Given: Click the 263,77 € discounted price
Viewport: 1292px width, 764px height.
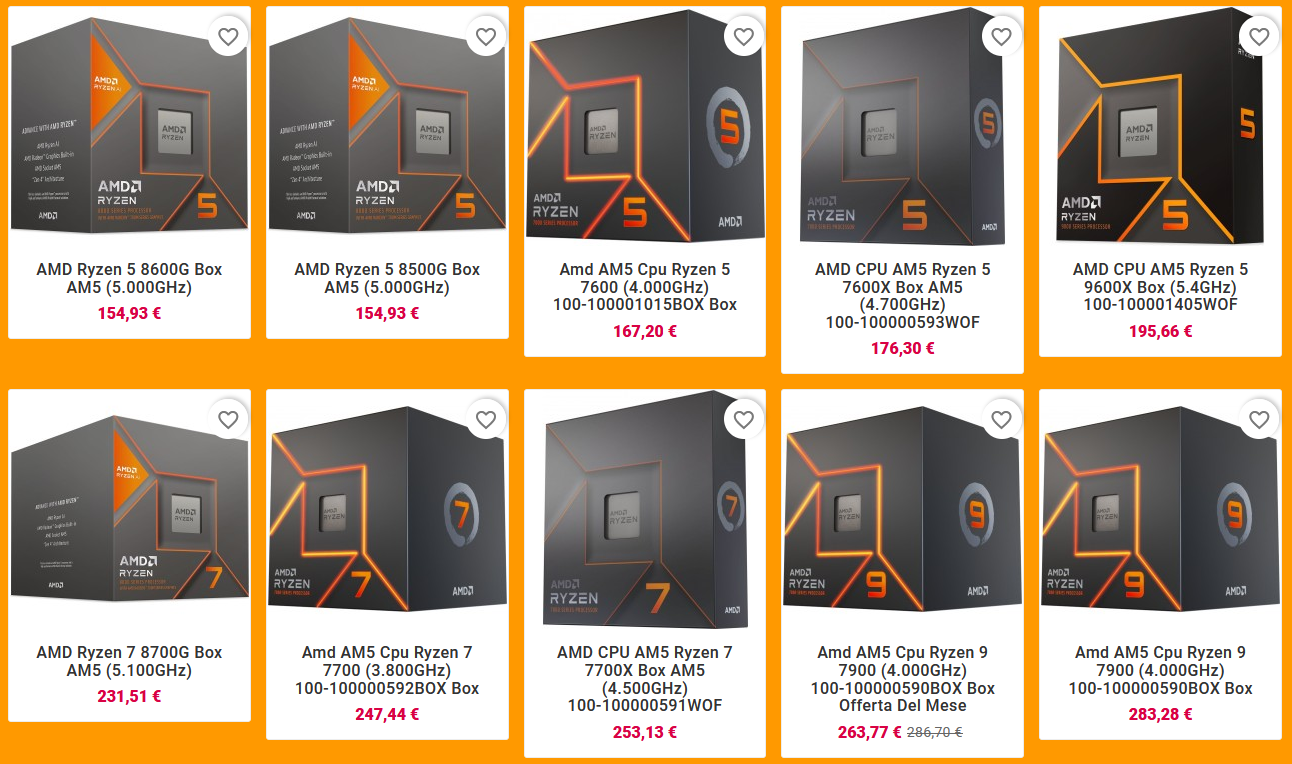Looking at the screenshot, I should point(870,732).
